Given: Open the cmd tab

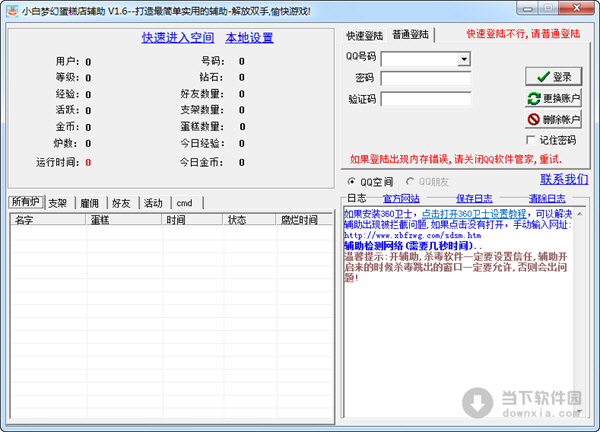Looking at the screenshot, I should coord(185,203).
